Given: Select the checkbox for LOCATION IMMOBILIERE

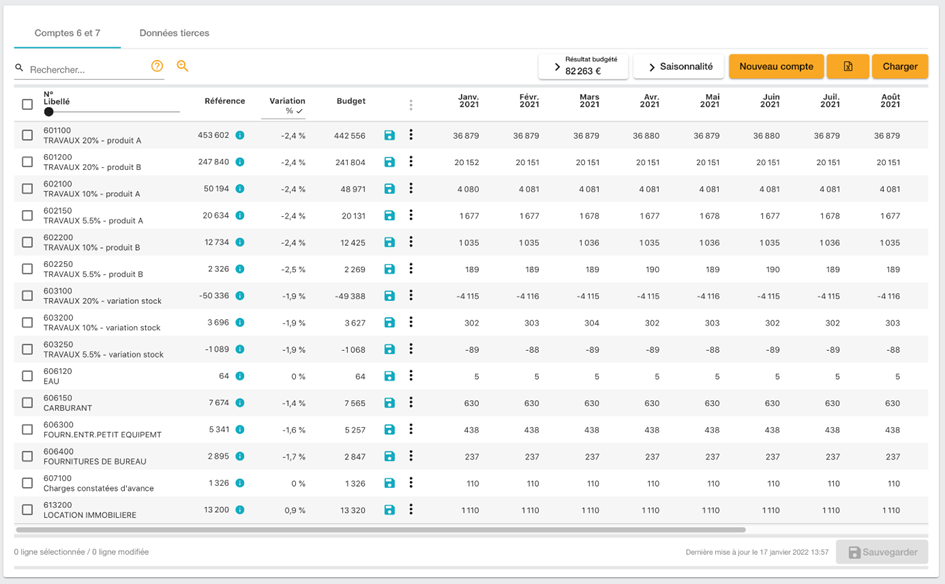Looking at the screenshot, I should pos(27,509).
